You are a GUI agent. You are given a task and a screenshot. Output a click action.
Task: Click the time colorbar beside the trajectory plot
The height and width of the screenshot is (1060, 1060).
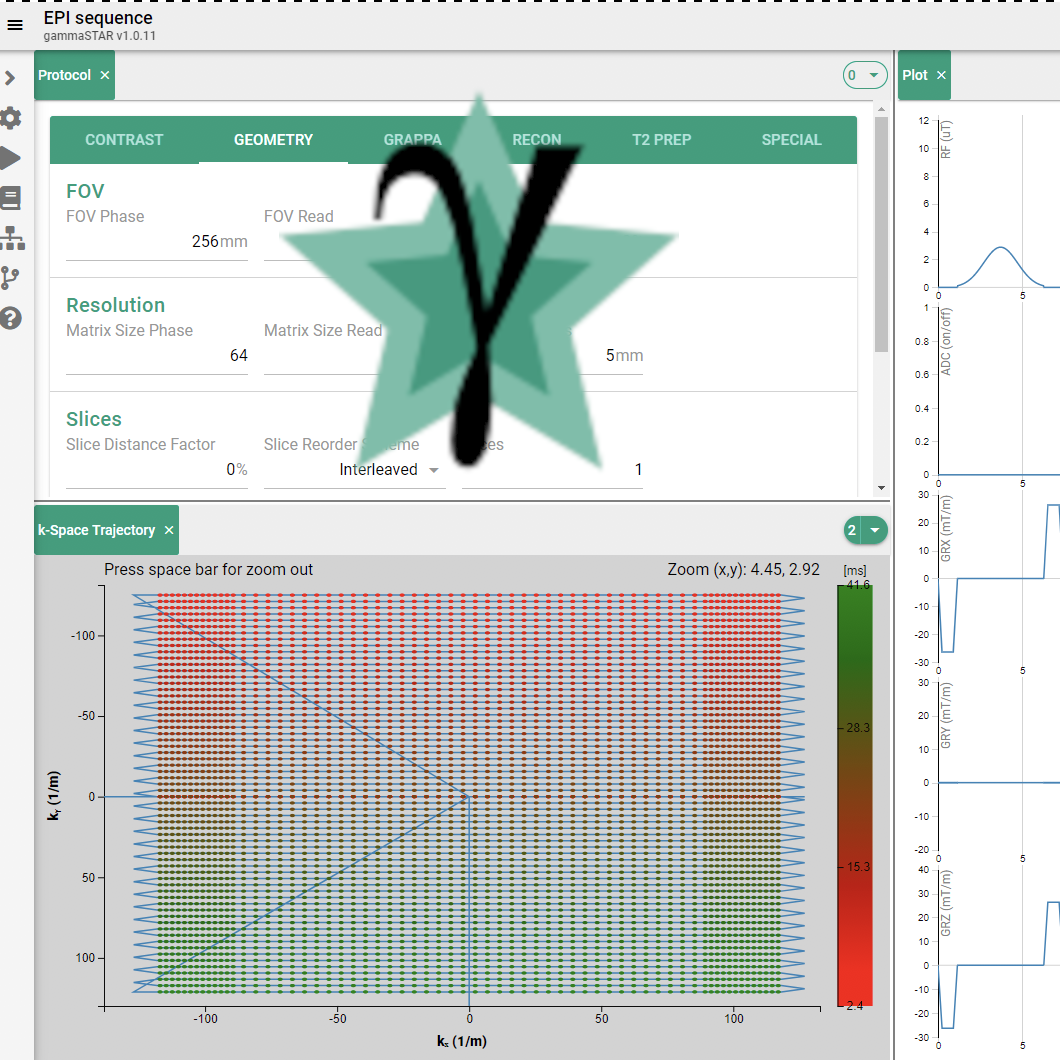pyautogui.click(x=854, y=795)
